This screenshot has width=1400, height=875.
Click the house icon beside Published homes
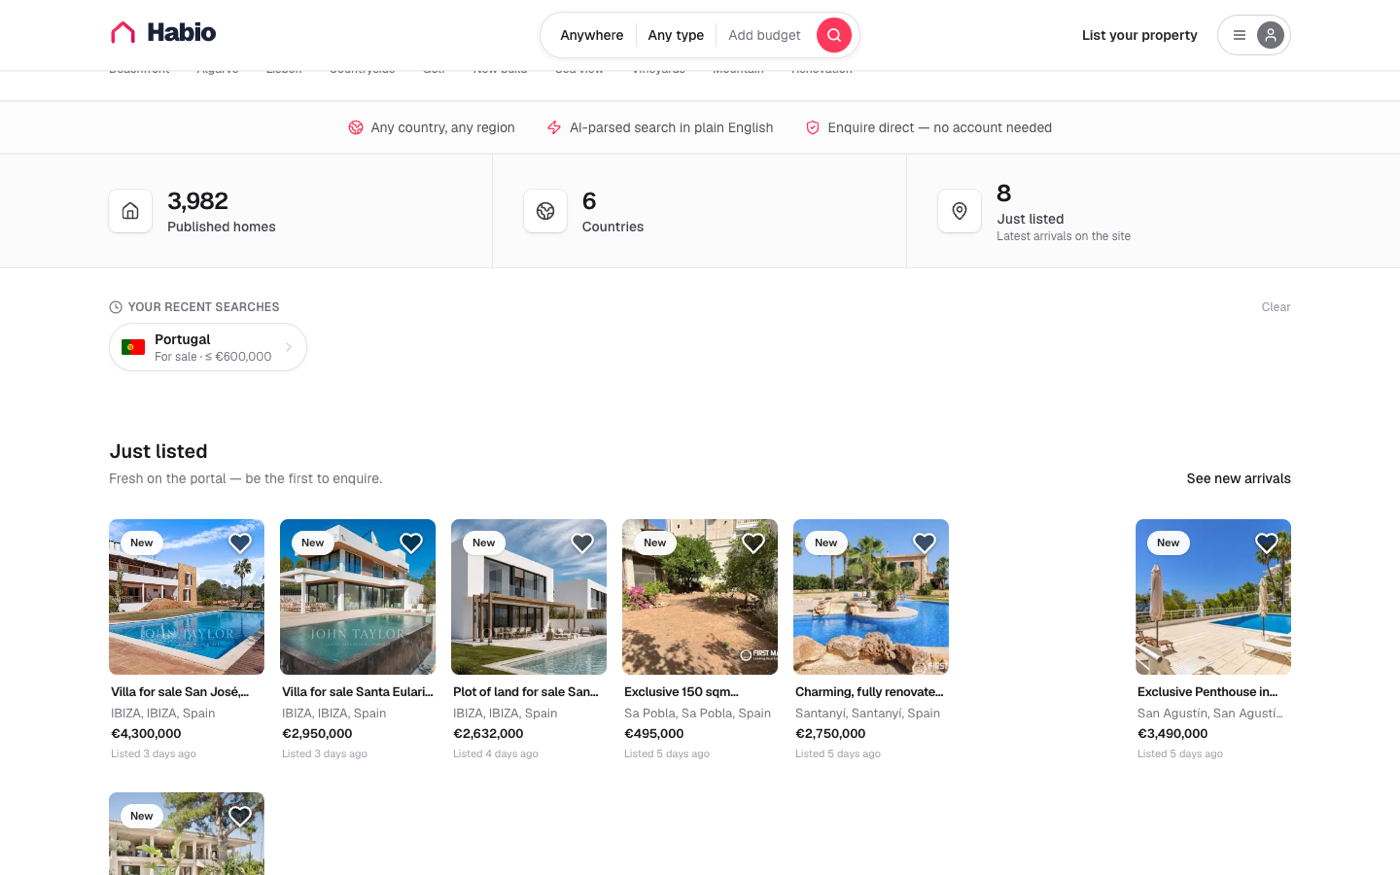[x=130, y=211]
